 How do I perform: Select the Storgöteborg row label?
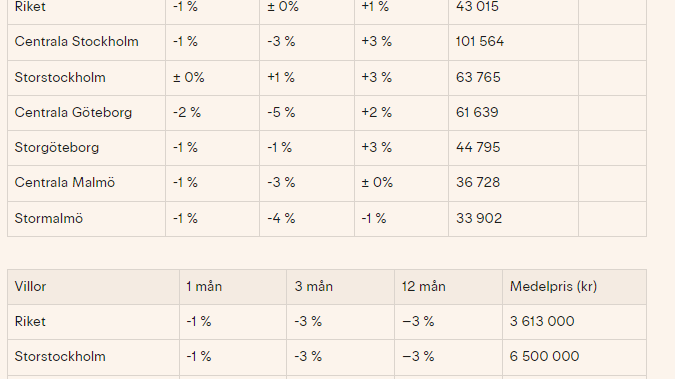pyautogui.click(x=57, y=147)
